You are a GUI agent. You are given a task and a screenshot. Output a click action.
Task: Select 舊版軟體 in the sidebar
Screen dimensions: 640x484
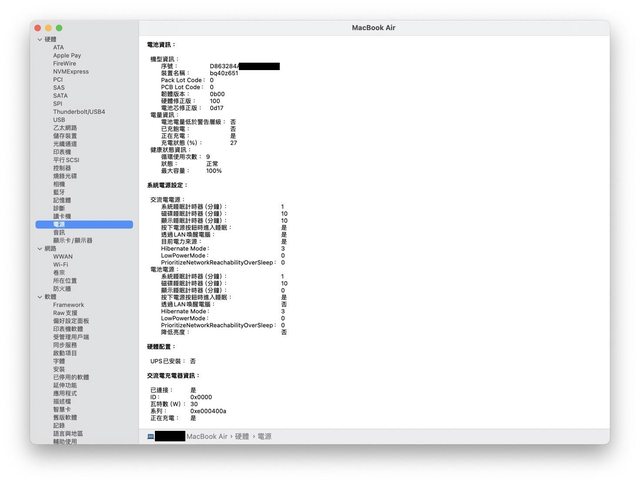[65, 417]
